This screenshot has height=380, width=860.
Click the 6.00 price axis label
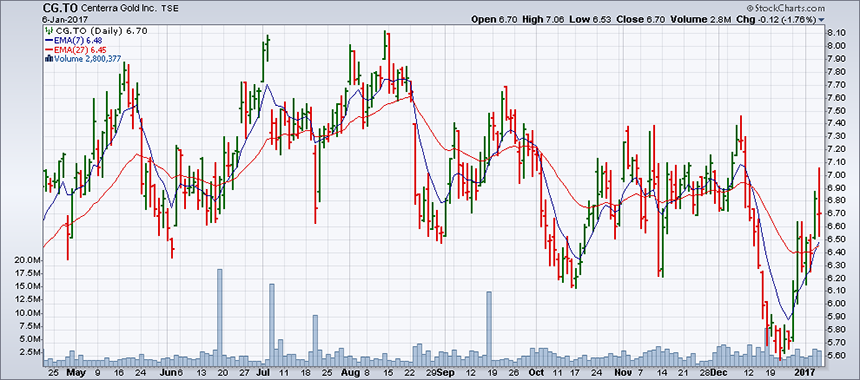click(x=835, y=303)
